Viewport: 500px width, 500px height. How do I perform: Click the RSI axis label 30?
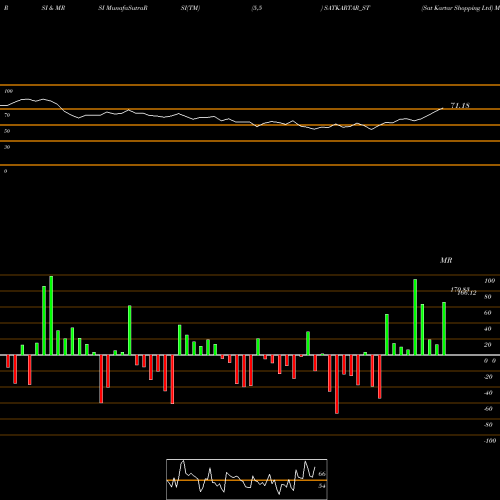coord(7,147)
